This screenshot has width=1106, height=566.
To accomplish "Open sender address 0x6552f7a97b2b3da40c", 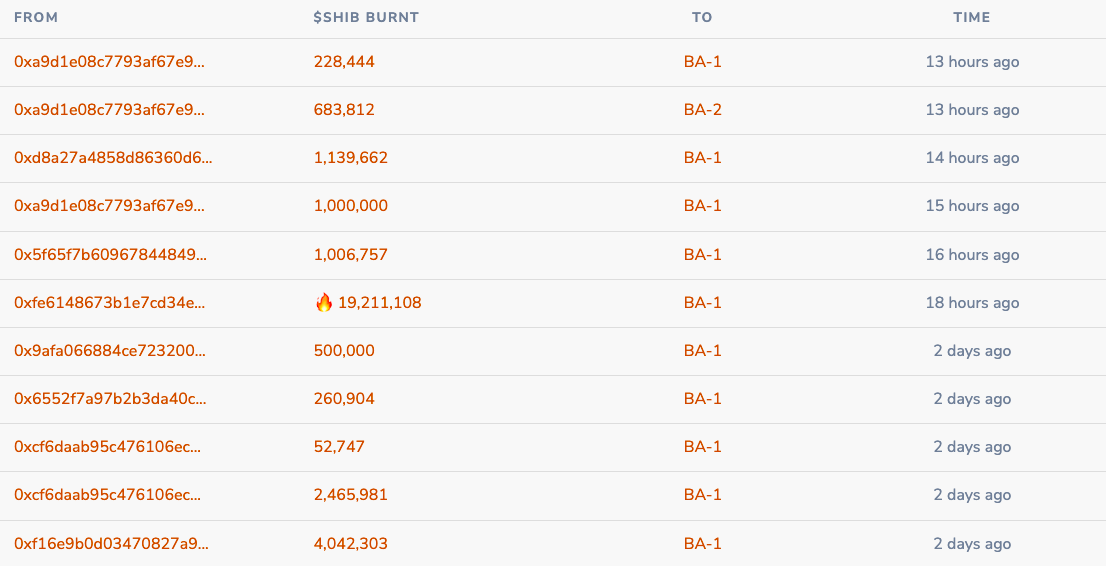I will [111, 399].
